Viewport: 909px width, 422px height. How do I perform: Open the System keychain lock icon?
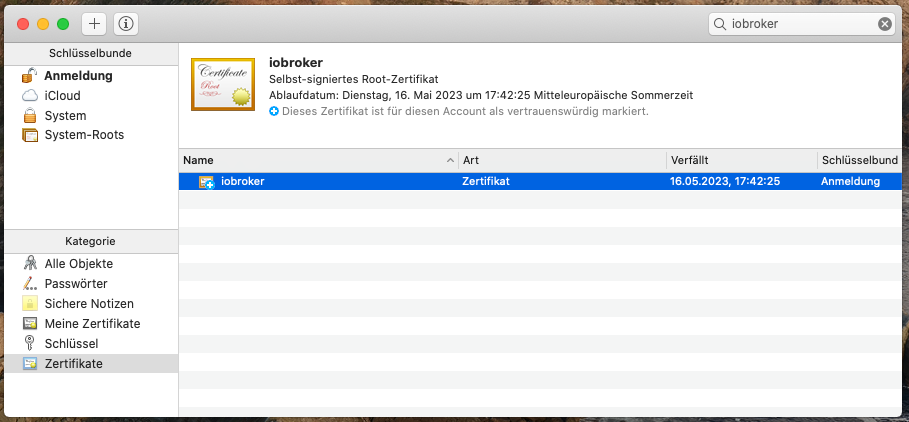click(x=30, y=116)
